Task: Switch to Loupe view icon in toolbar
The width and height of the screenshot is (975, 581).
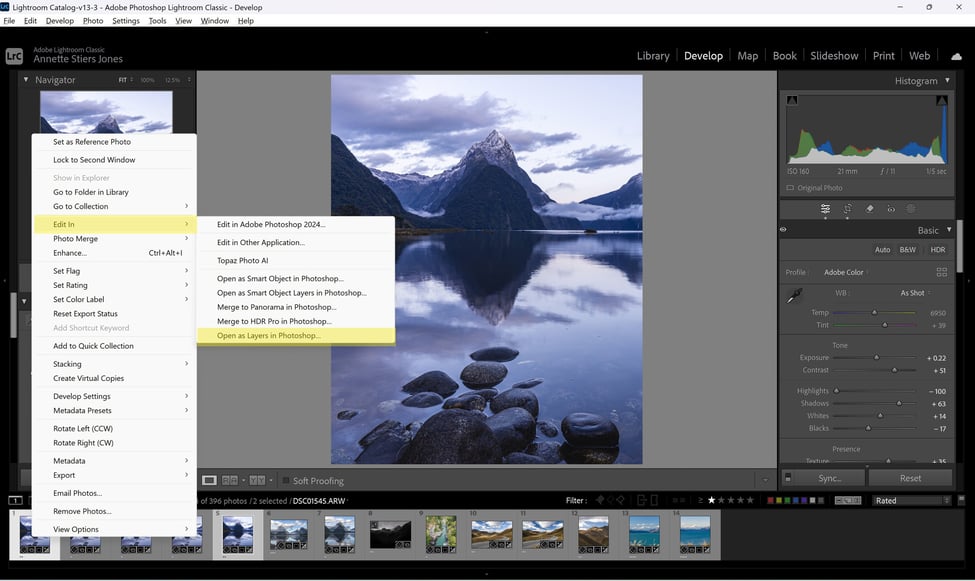Action: tap(210, 480)
